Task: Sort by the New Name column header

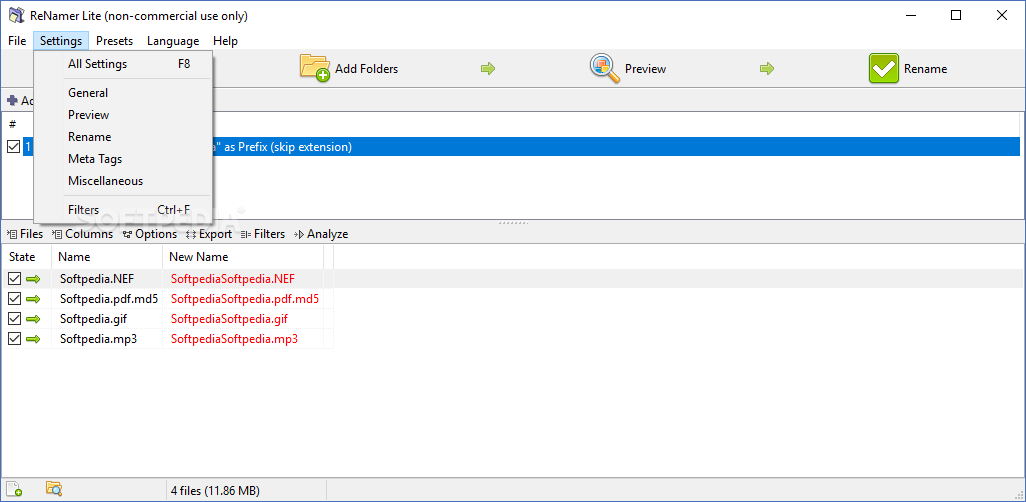Action: (243, 257)
